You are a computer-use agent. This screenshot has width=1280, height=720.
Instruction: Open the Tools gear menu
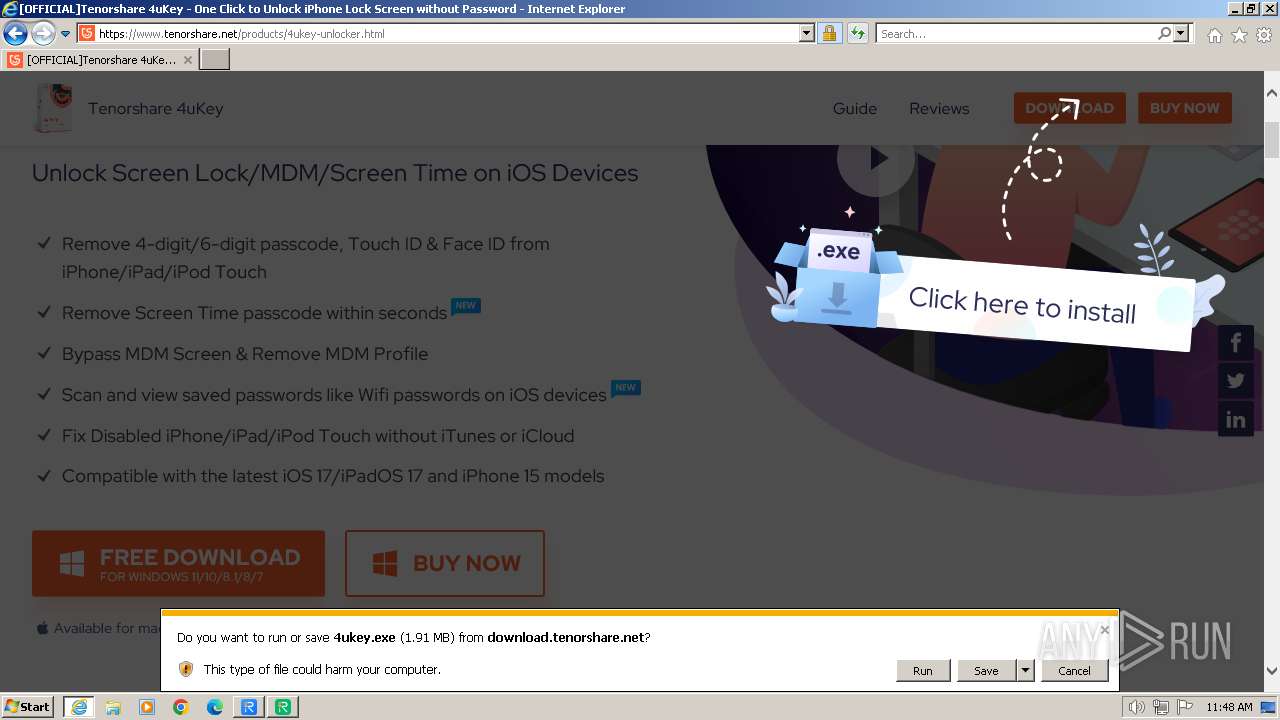point(1264,35)
